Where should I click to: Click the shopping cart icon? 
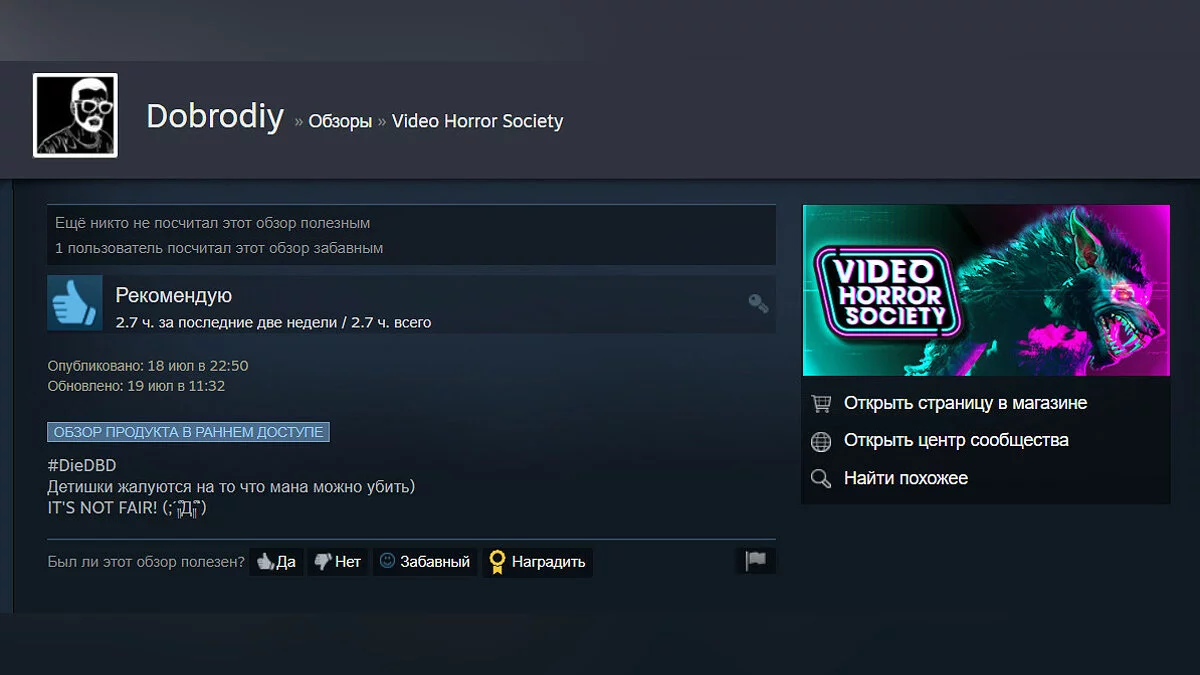coord(821,404)
